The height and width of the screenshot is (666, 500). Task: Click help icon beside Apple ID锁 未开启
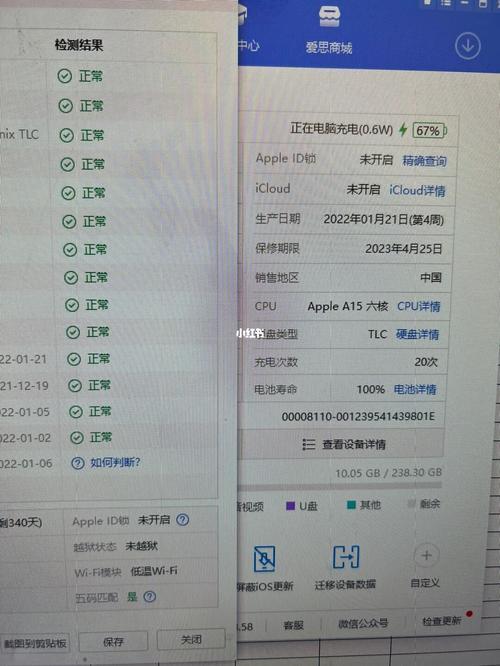tap(183, 520)
